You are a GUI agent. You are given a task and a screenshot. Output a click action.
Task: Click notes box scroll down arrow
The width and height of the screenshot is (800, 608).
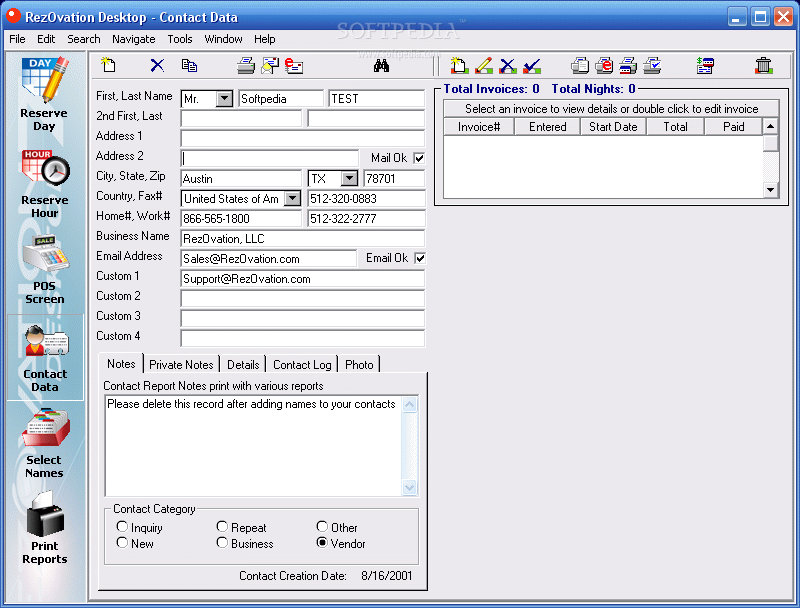[x=409, y=487]
